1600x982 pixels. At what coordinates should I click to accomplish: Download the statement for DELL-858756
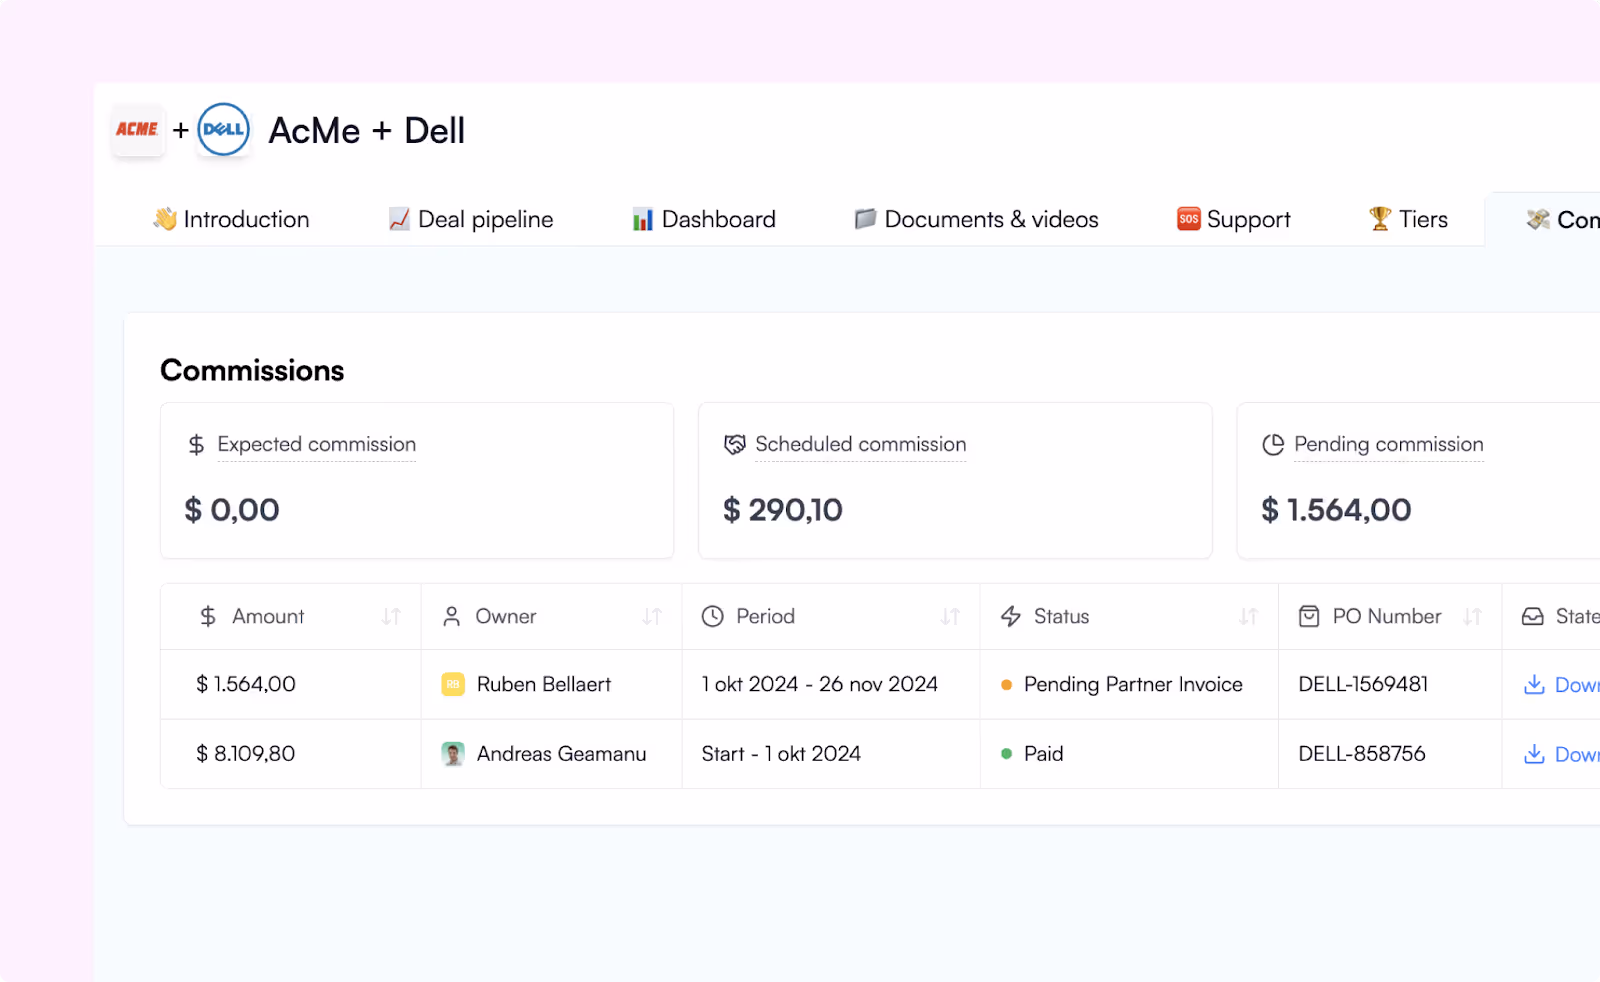(x=1560, y=754)
